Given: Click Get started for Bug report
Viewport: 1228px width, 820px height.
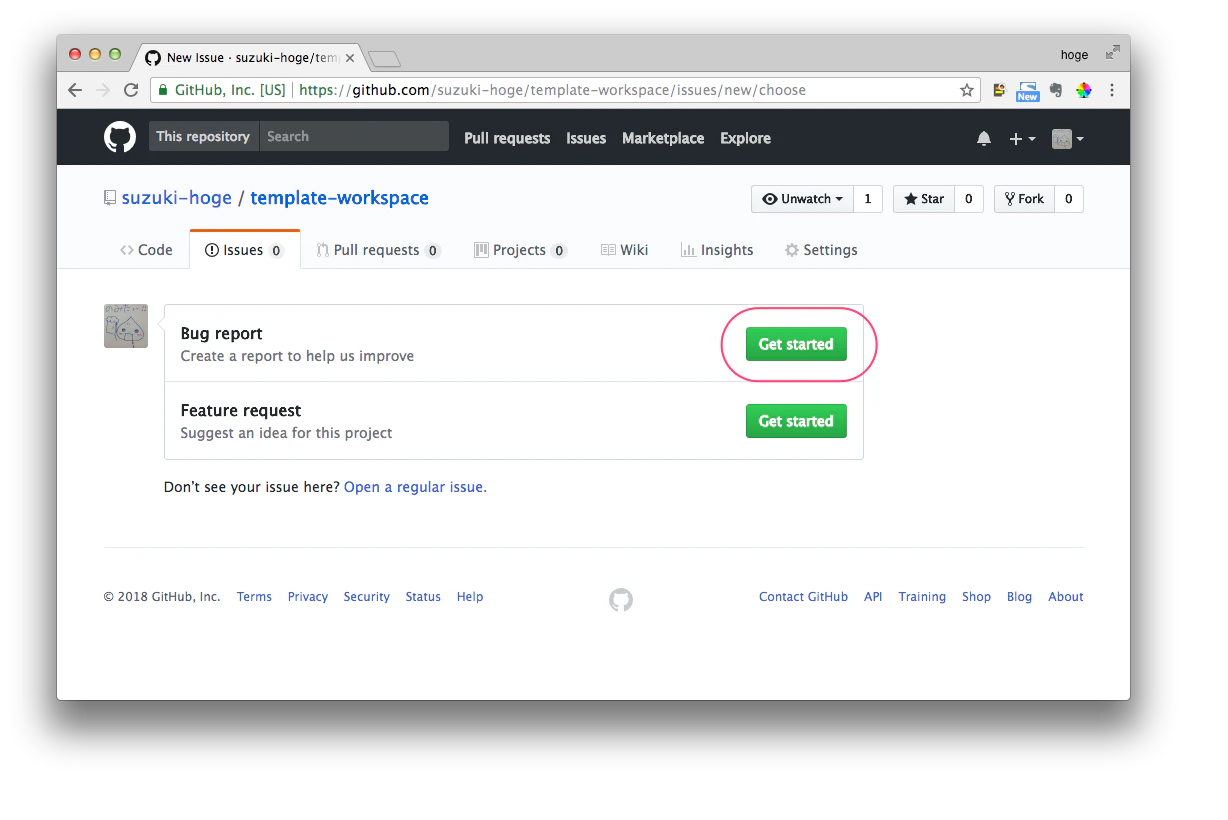Looking at the screenshot, I should pyautogui.click(x=796, y=344).
